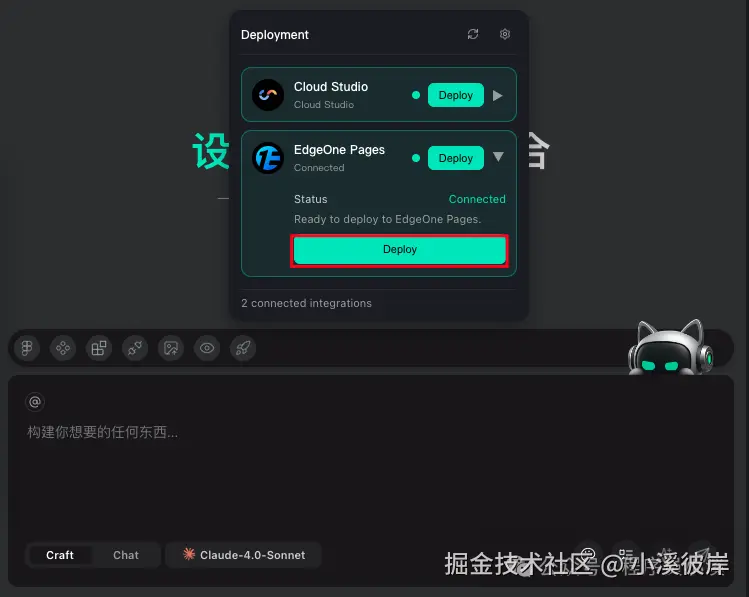Open the Claude-4.0-Sonnet model selector
This screenshot has height=597, width=749.
pyautogui.click(x=244, y=555)
